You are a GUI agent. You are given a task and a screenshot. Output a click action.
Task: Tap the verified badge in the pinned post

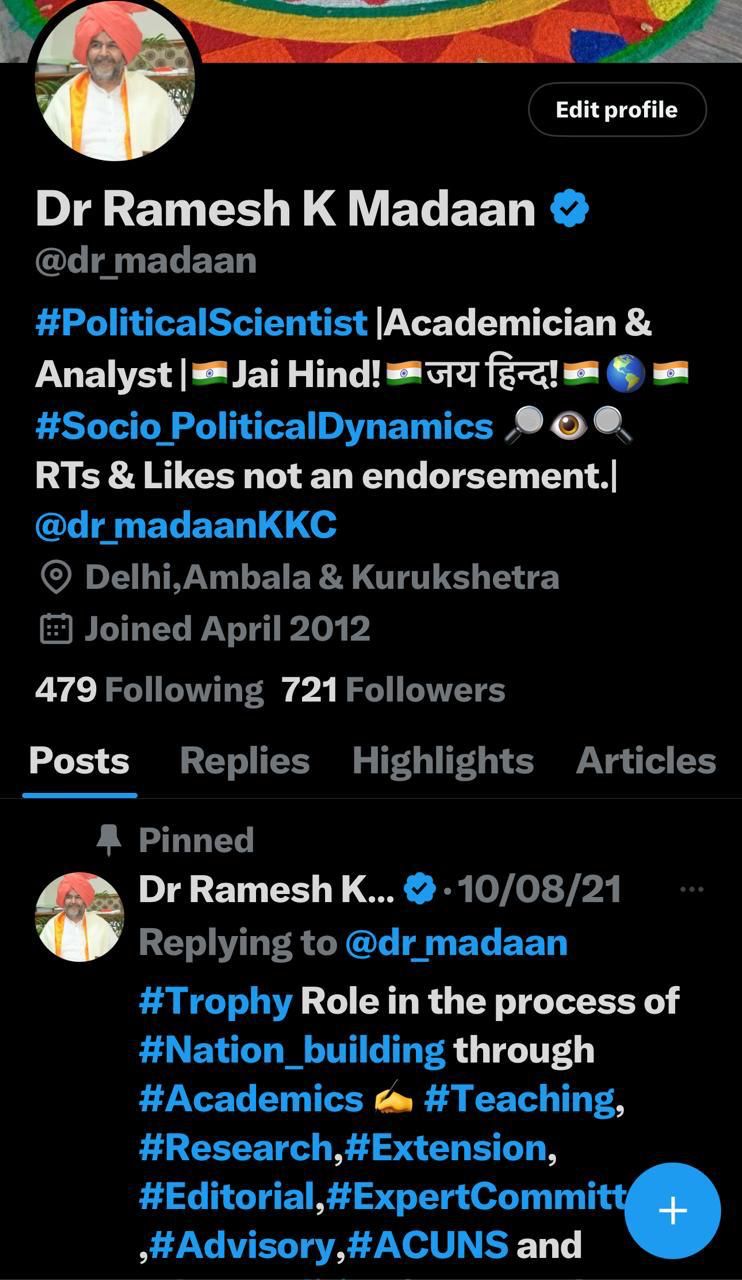pos(420,889)
